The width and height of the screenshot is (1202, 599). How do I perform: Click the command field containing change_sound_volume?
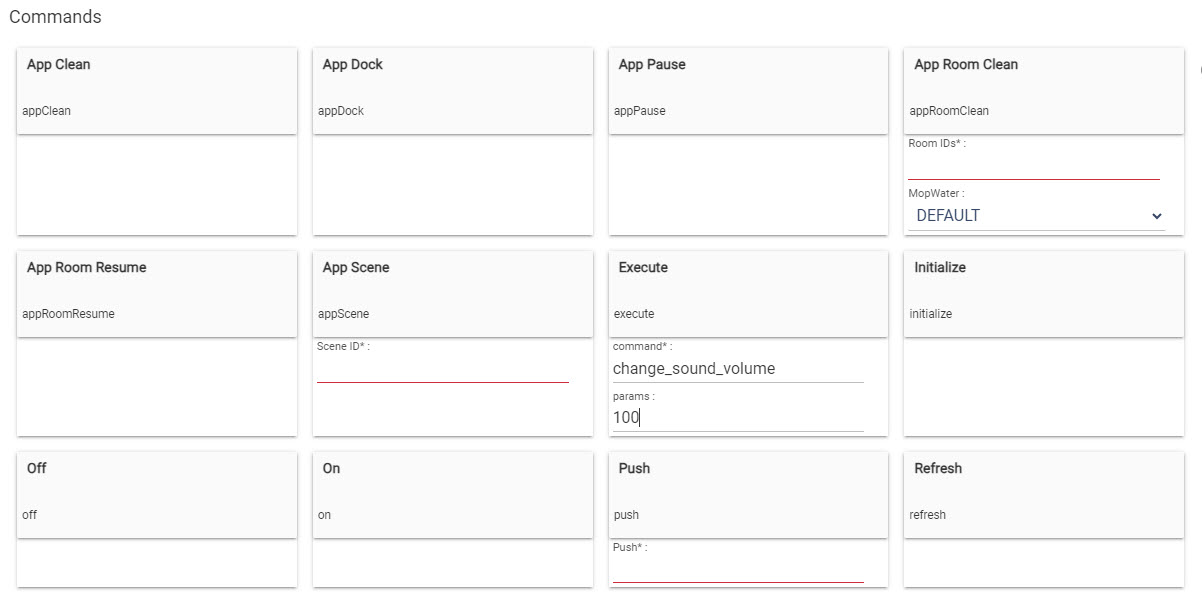tap(738, 369)
